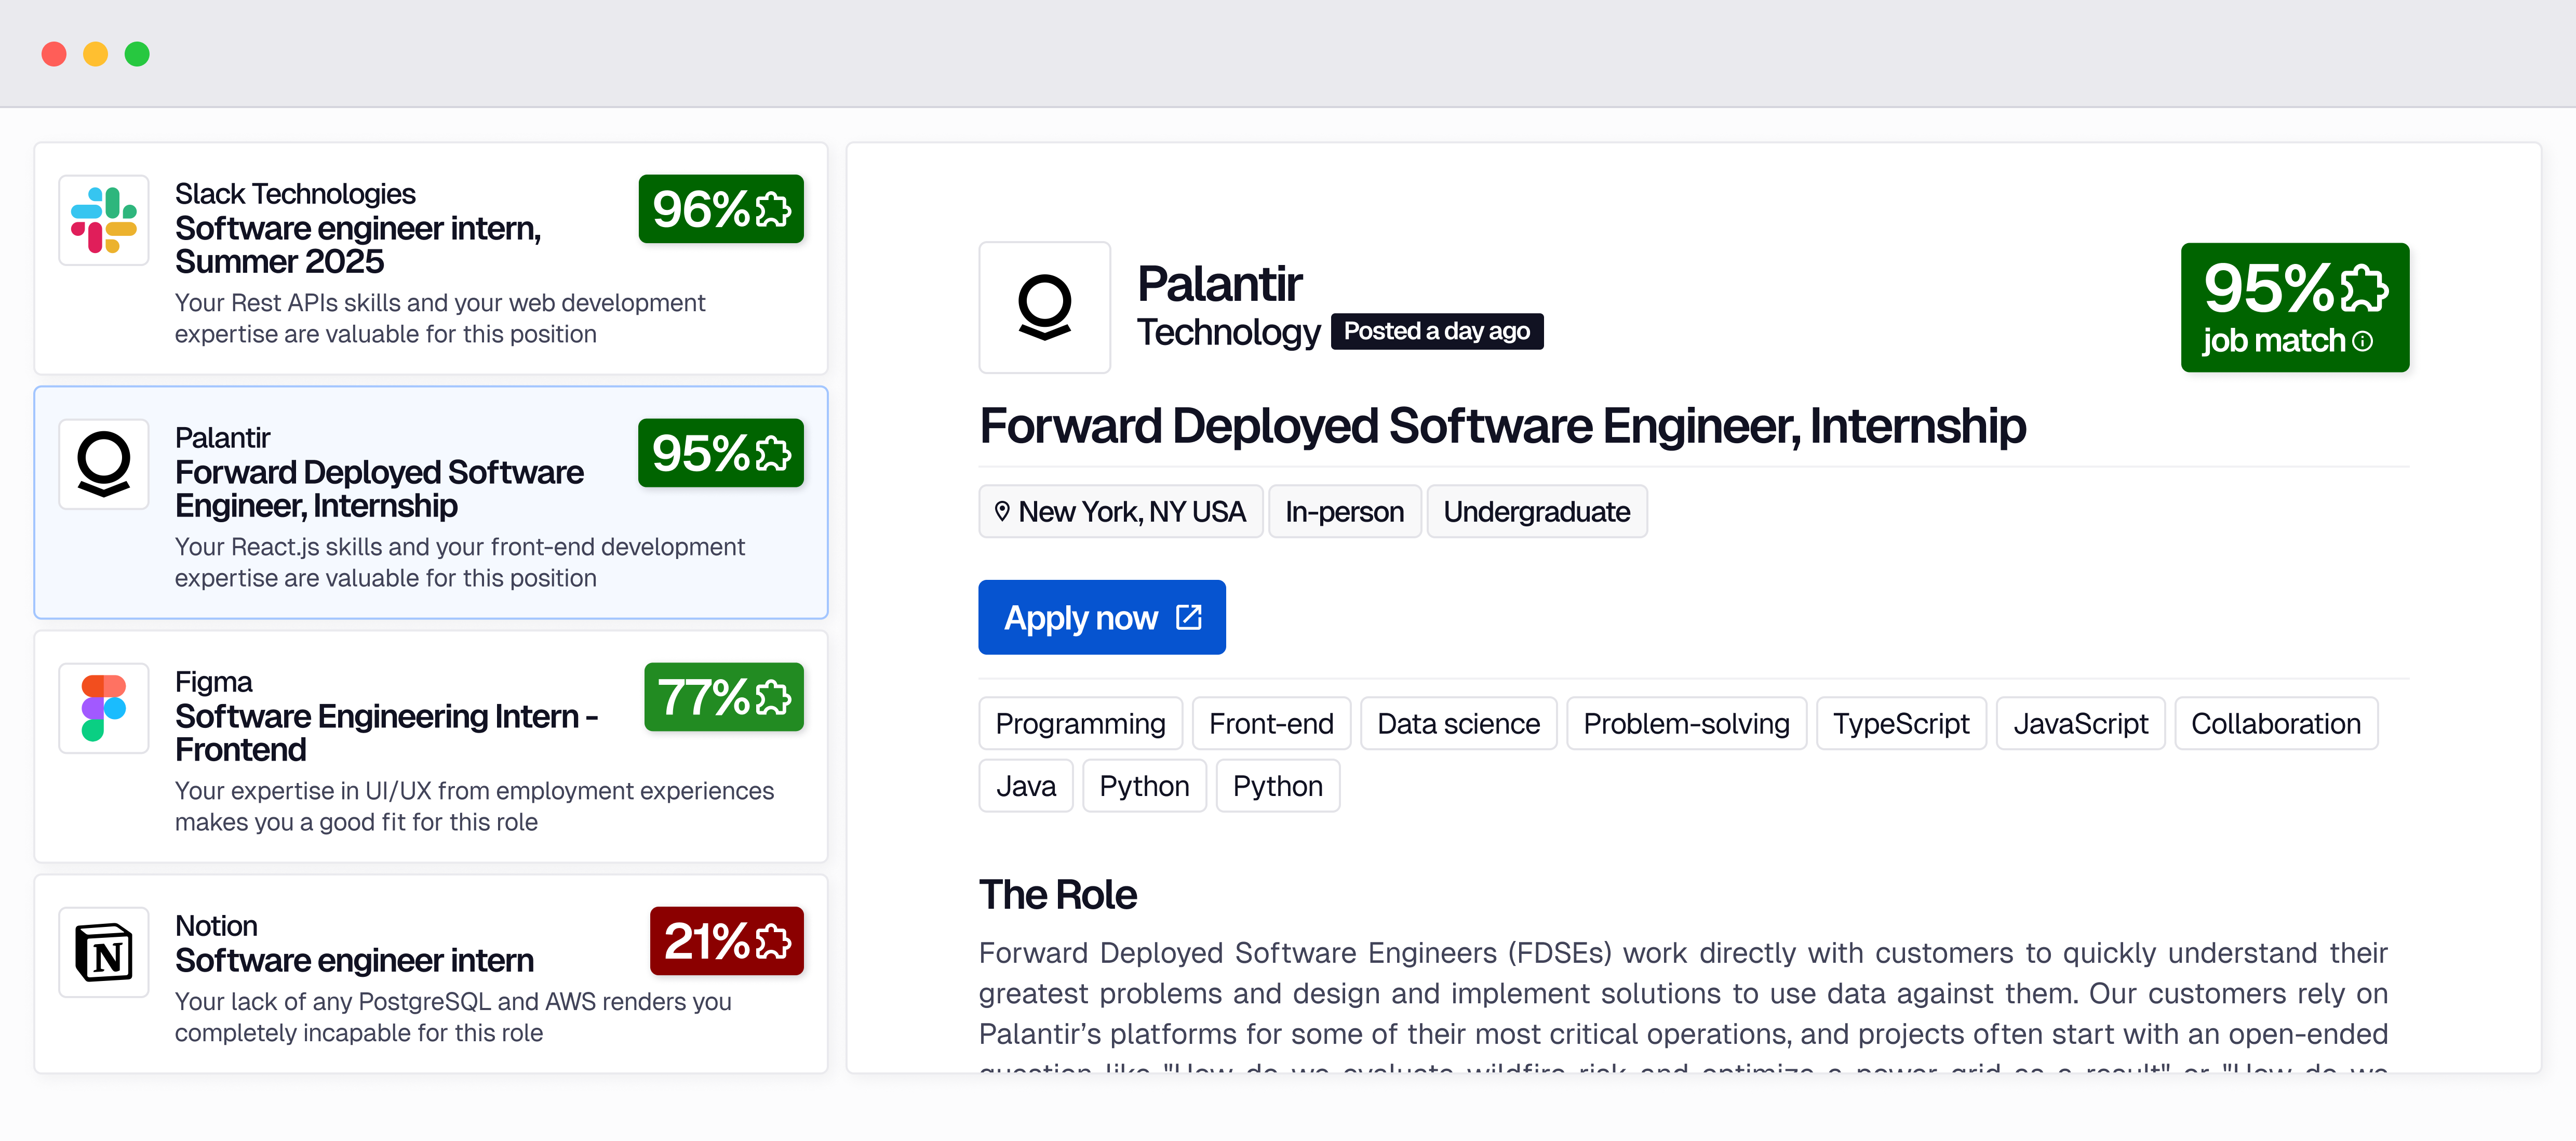Select the Palantir Forward Deployed Software Engineer card
The height and width of the screenshot is (1141, 2576).
click(431, 503)
